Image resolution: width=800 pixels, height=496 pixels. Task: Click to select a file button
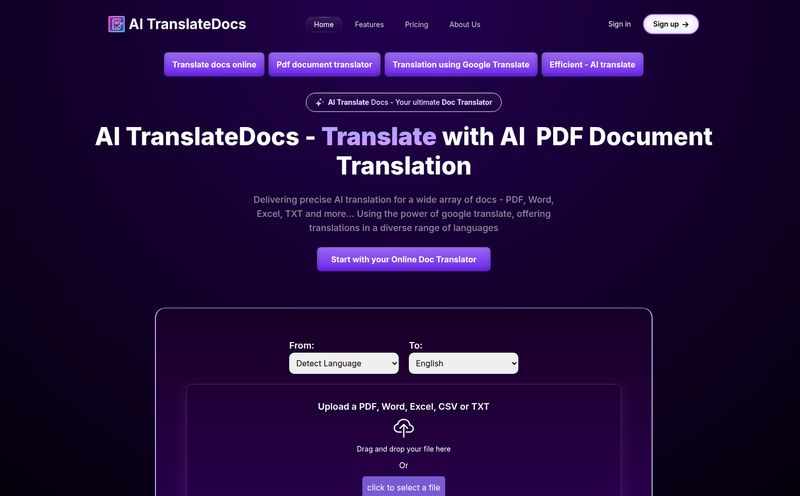coord(404,487)
